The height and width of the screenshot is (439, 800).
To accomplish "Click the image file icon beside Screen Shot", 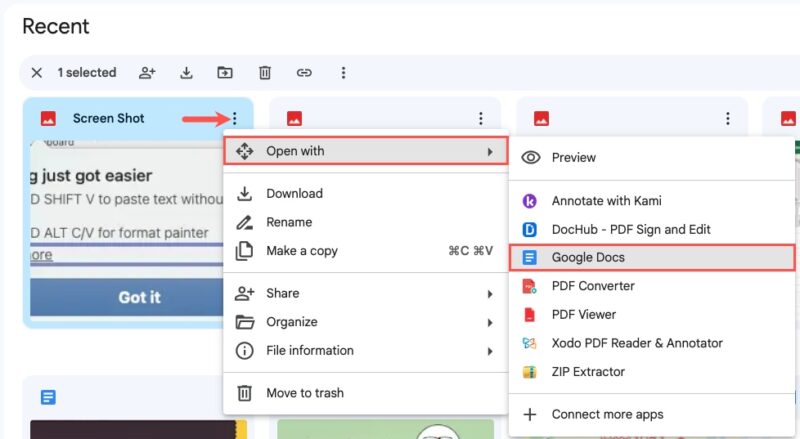I will tap(48, 118).
